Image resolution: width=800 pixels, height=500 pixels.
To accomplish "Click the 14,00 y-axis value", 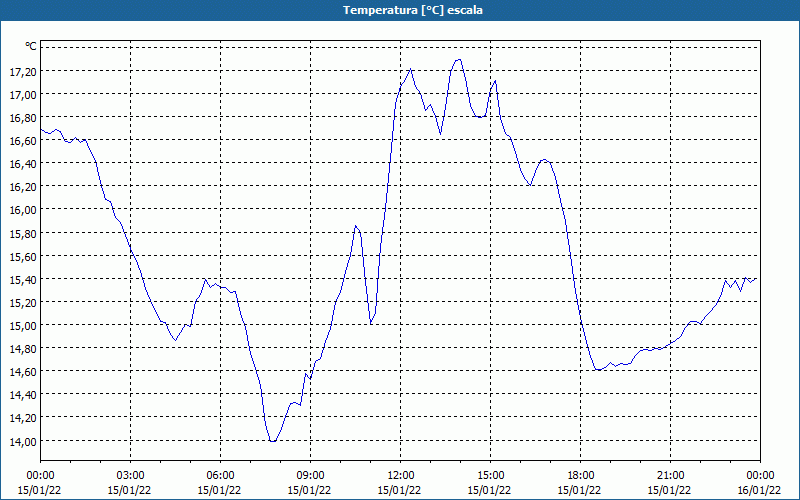I will click(x=23, y=441).
